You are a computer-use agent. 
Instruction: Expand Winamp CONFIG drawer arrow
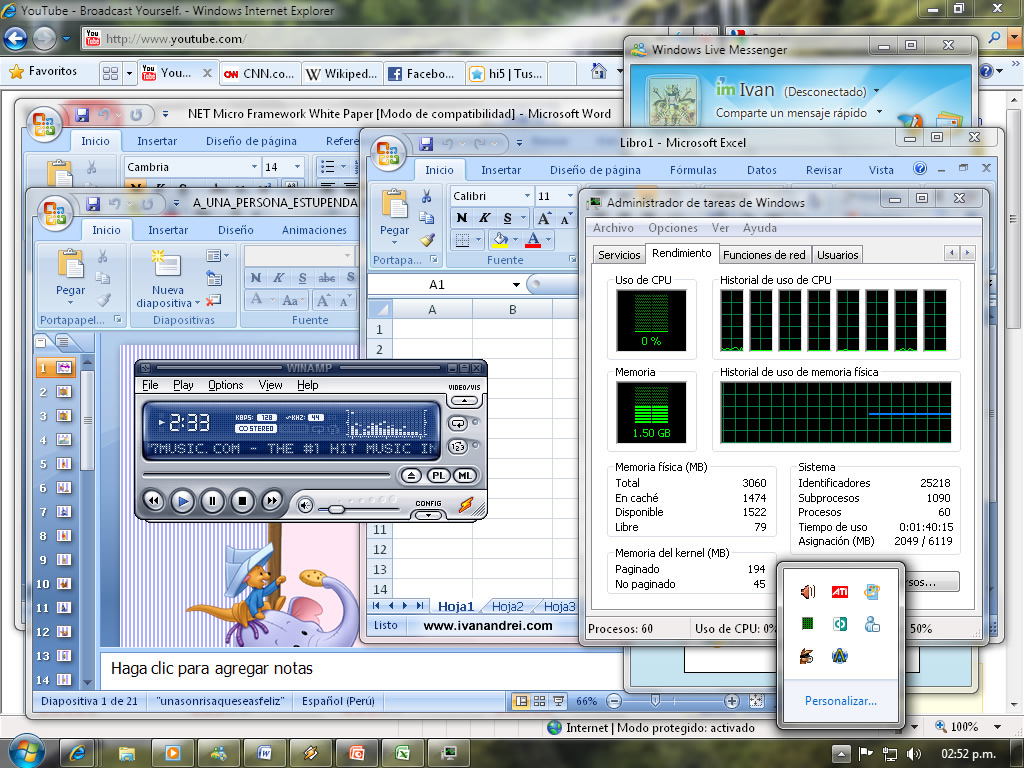428,515
